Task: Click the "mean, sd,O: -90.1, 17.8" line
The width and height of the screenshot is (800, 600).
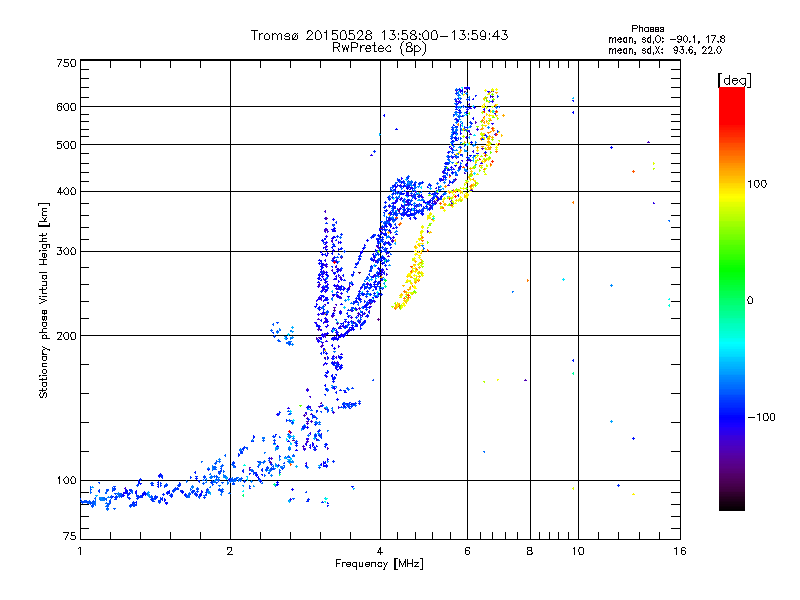Action: [x=667, y=39]
